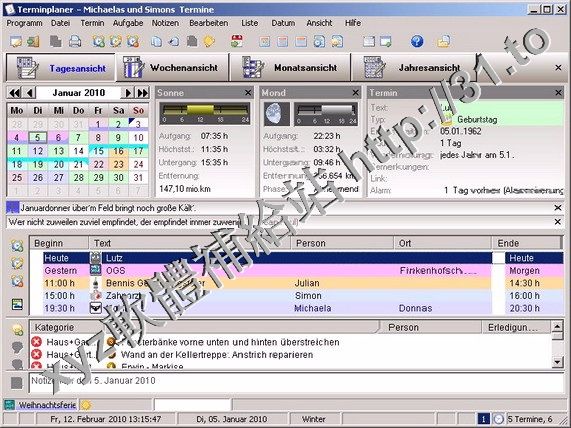This screenshot has height=428, width=571.
Task: Click the sun icon in bottom bar
Action: pyautogui.click(x=86, y=405)
